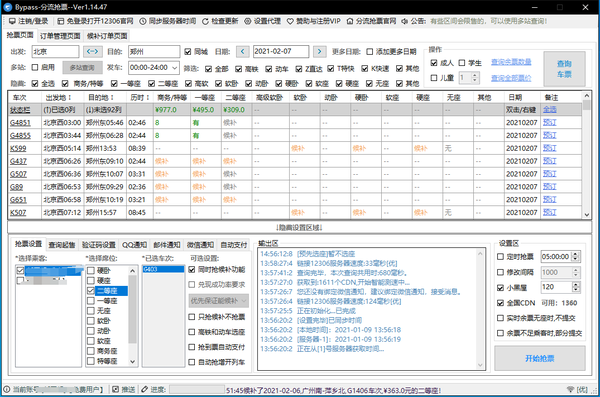Click the 推送 status bar icon
This screenshot has width=600, height=397.
coord(116,389)
